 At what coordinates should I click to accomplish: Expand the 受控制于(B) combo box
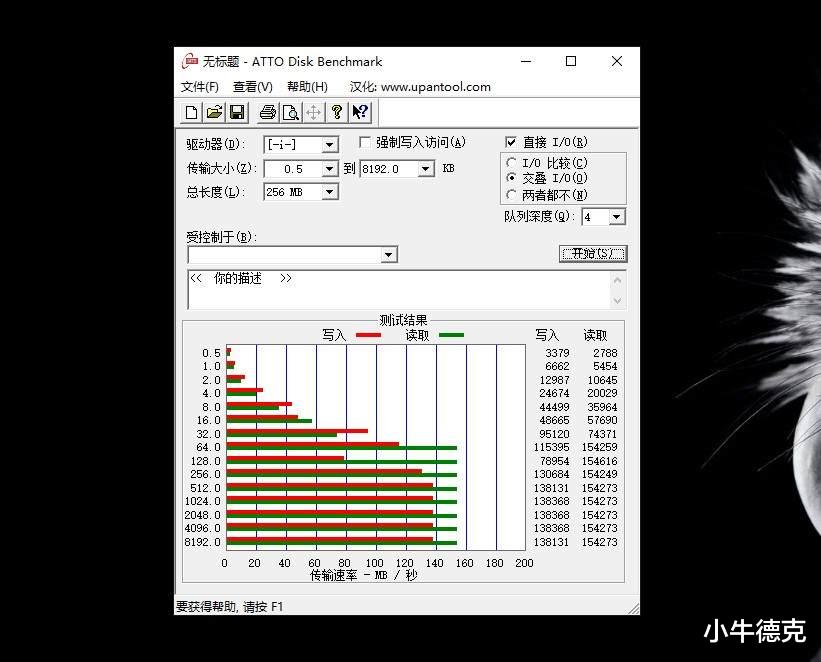coord(388,255)
